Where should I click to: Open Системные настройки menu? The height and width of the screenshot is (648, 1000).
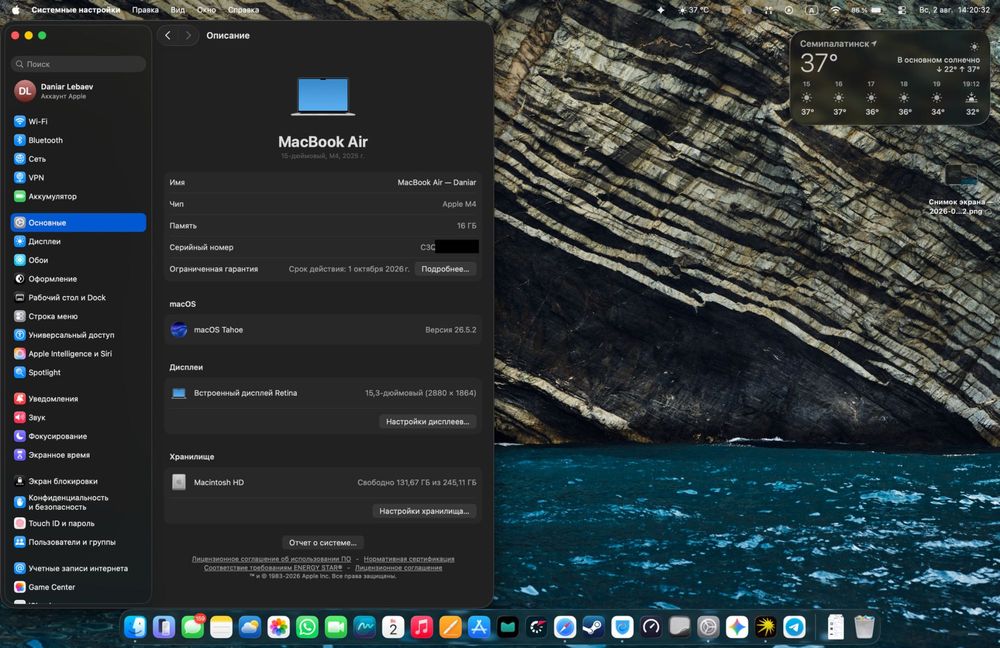pos(75,10)
